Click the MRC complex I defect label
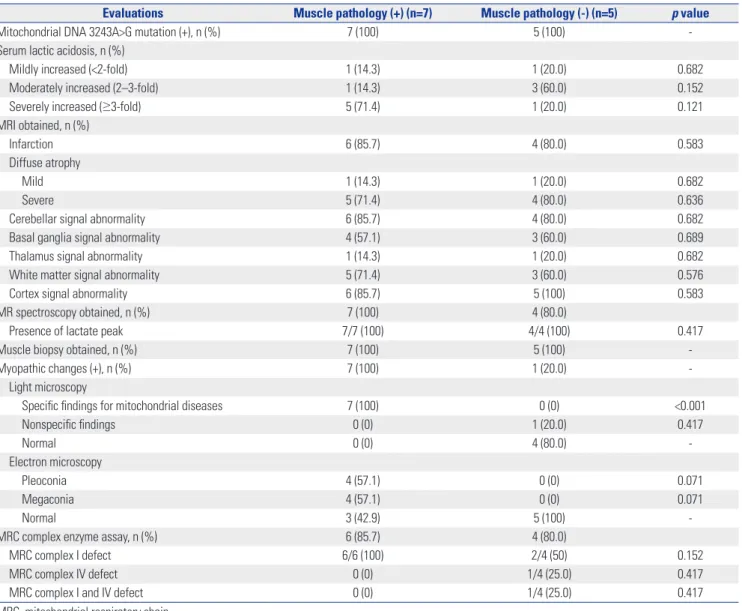 pos(60,555)
